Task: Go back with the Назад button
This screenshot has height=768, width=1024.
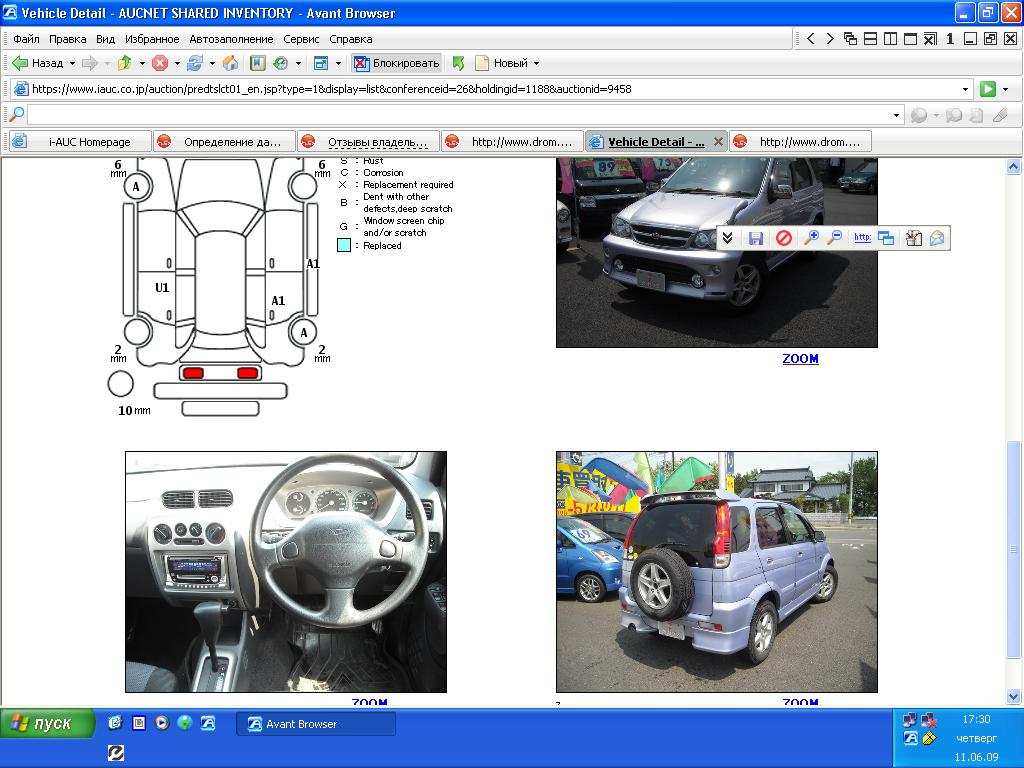Action: (38, 63)
